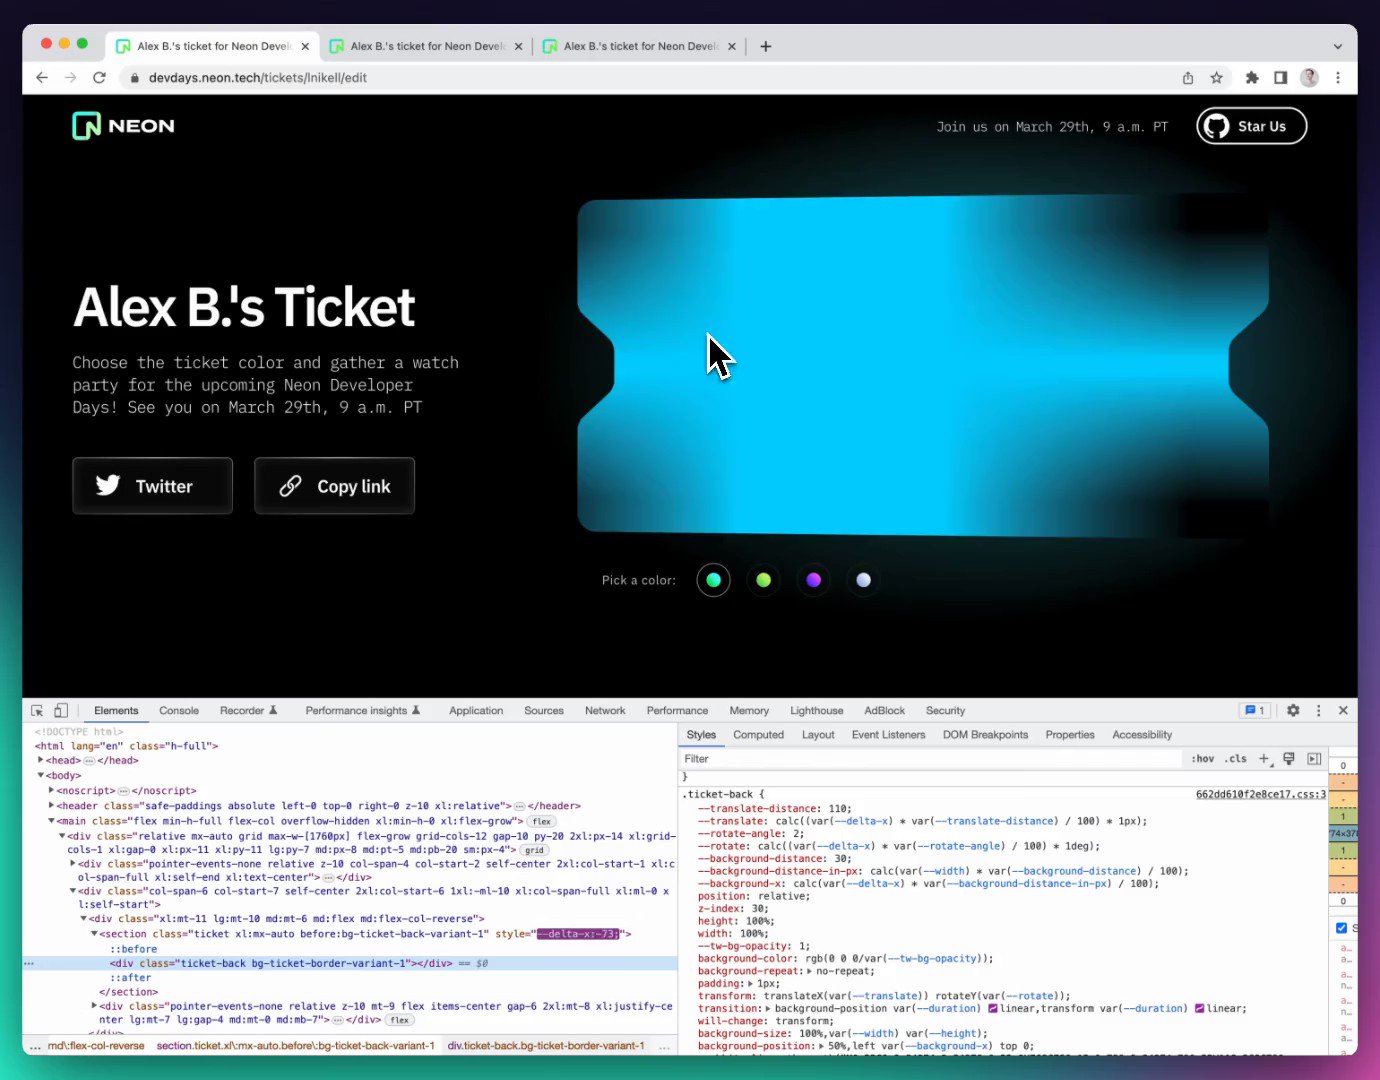Click the share icon in the address bar

1188,77
